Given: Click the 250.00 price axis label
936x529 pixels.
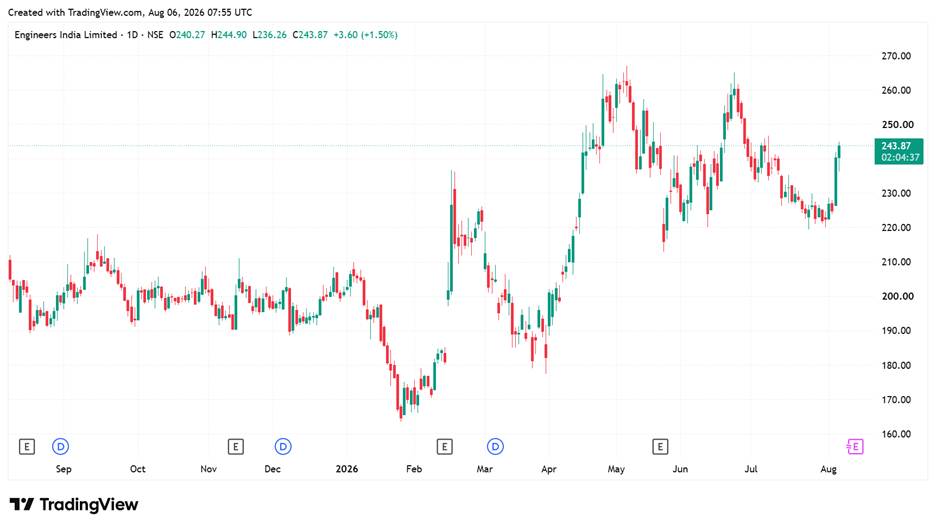Looking at the screenshot, I should (897, 124).
